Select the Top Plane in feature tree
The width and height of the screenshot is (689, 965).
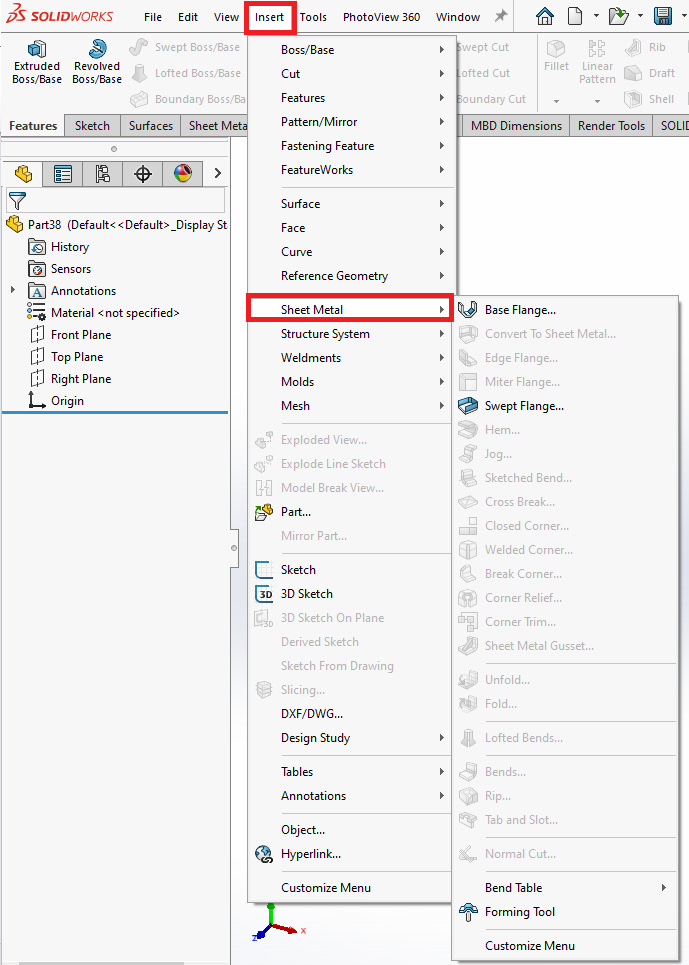click(66, 357)
